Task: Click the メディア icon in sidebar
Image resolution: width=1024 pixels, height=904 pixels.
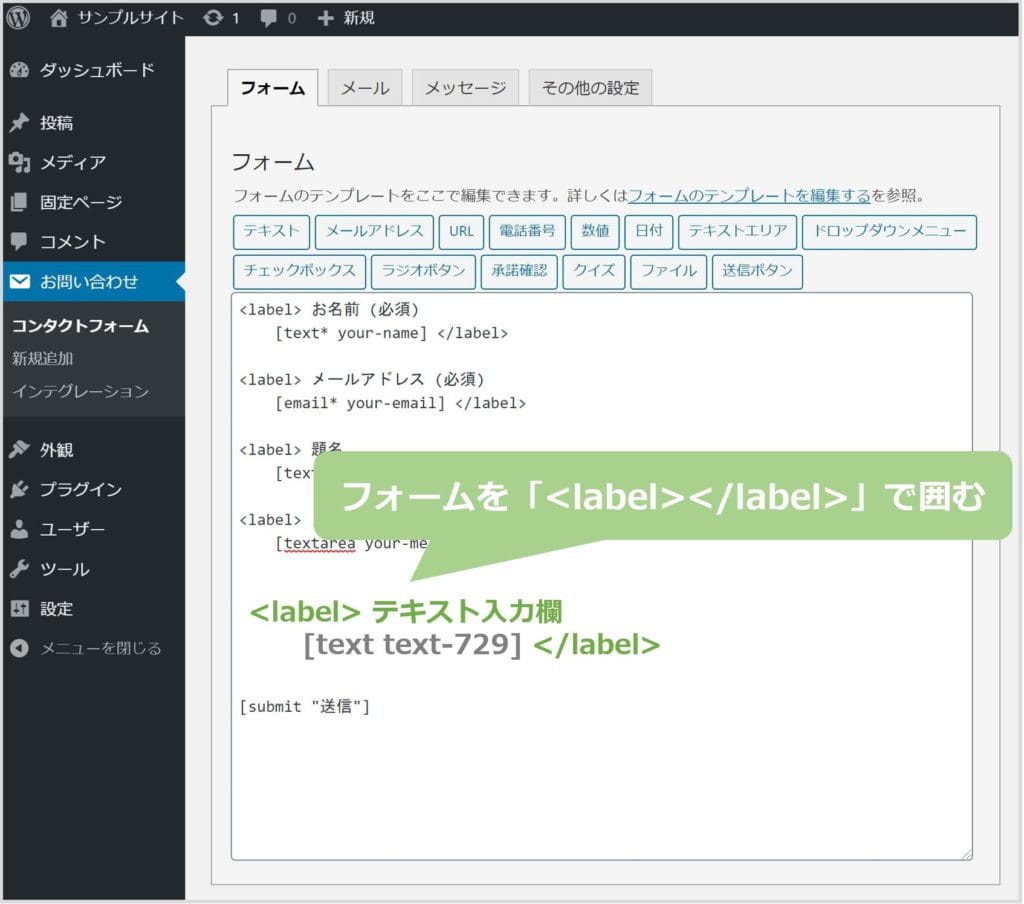Action: 20,162
